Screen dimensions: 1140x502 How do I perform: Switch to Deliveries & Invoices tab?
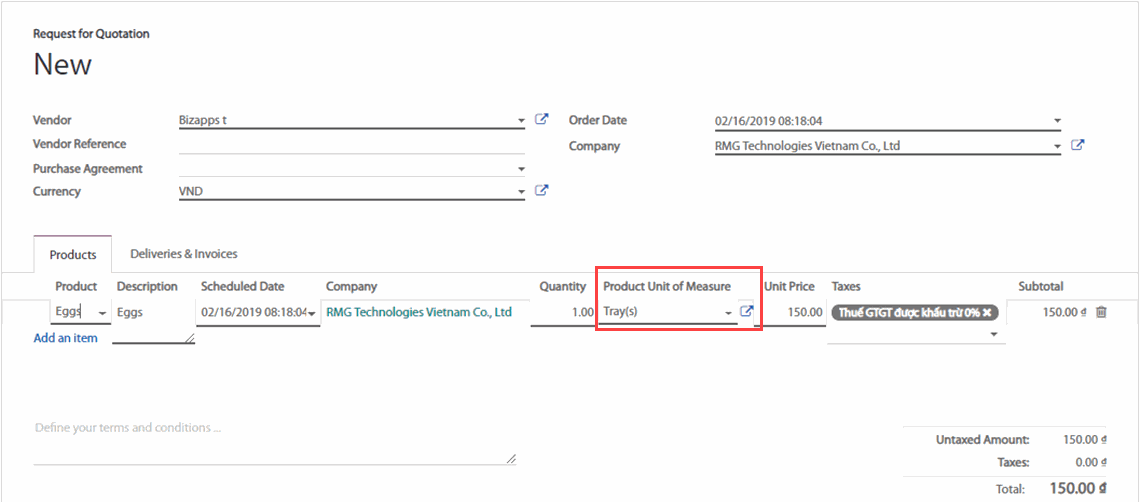184,254
